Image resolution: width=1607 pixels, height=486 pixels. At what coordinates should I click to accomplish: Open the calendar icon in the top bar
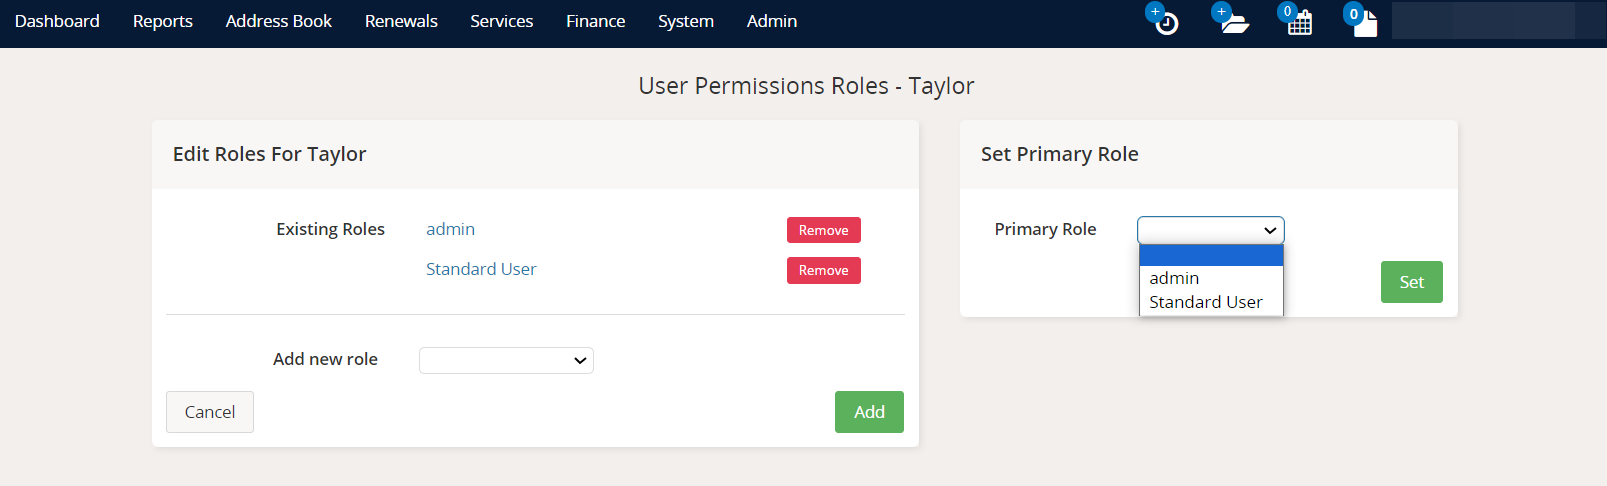click(1299, 23)
